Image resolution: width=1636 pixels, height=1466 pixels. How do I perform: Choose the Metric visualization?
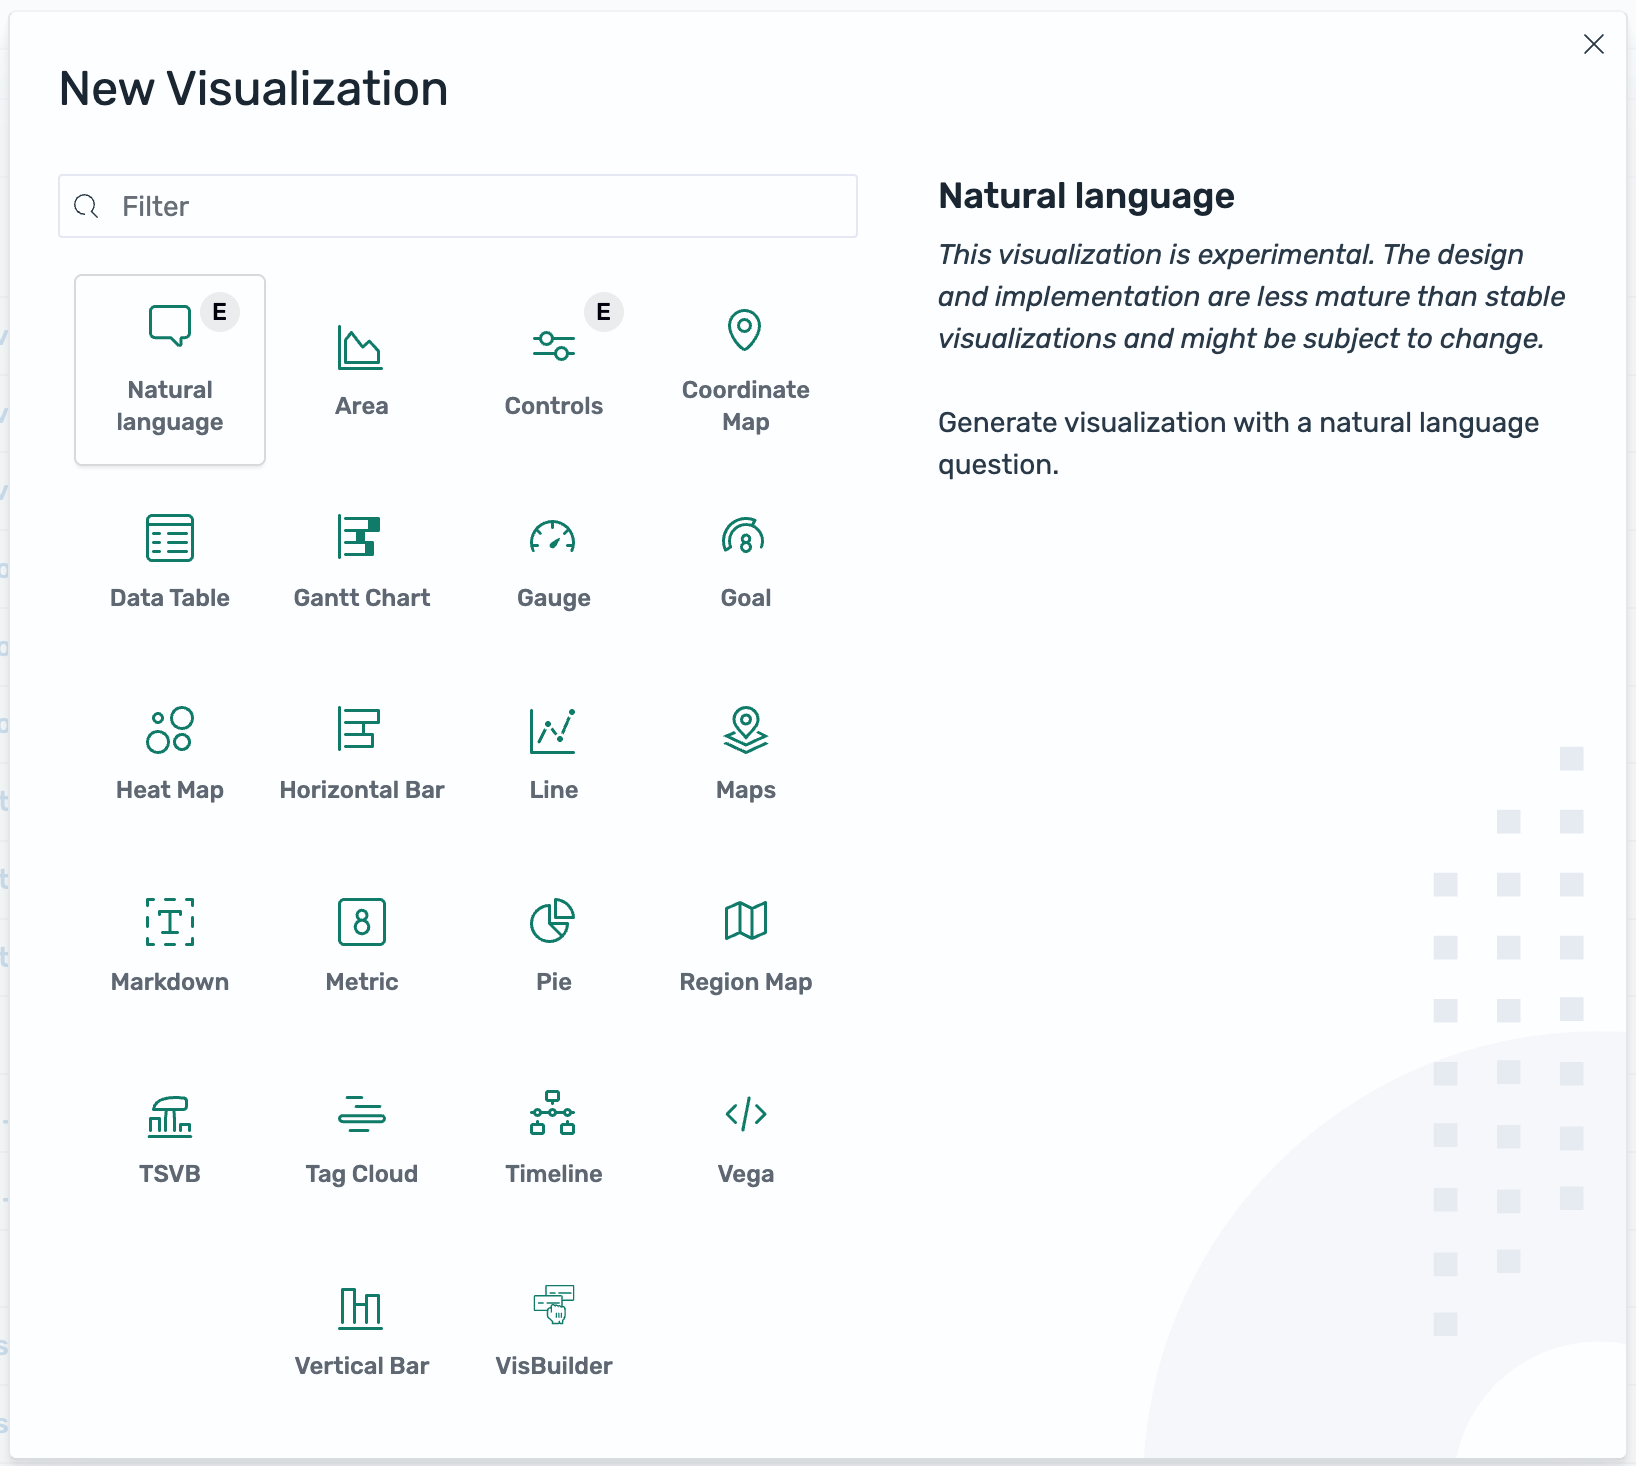coord(361,944)
